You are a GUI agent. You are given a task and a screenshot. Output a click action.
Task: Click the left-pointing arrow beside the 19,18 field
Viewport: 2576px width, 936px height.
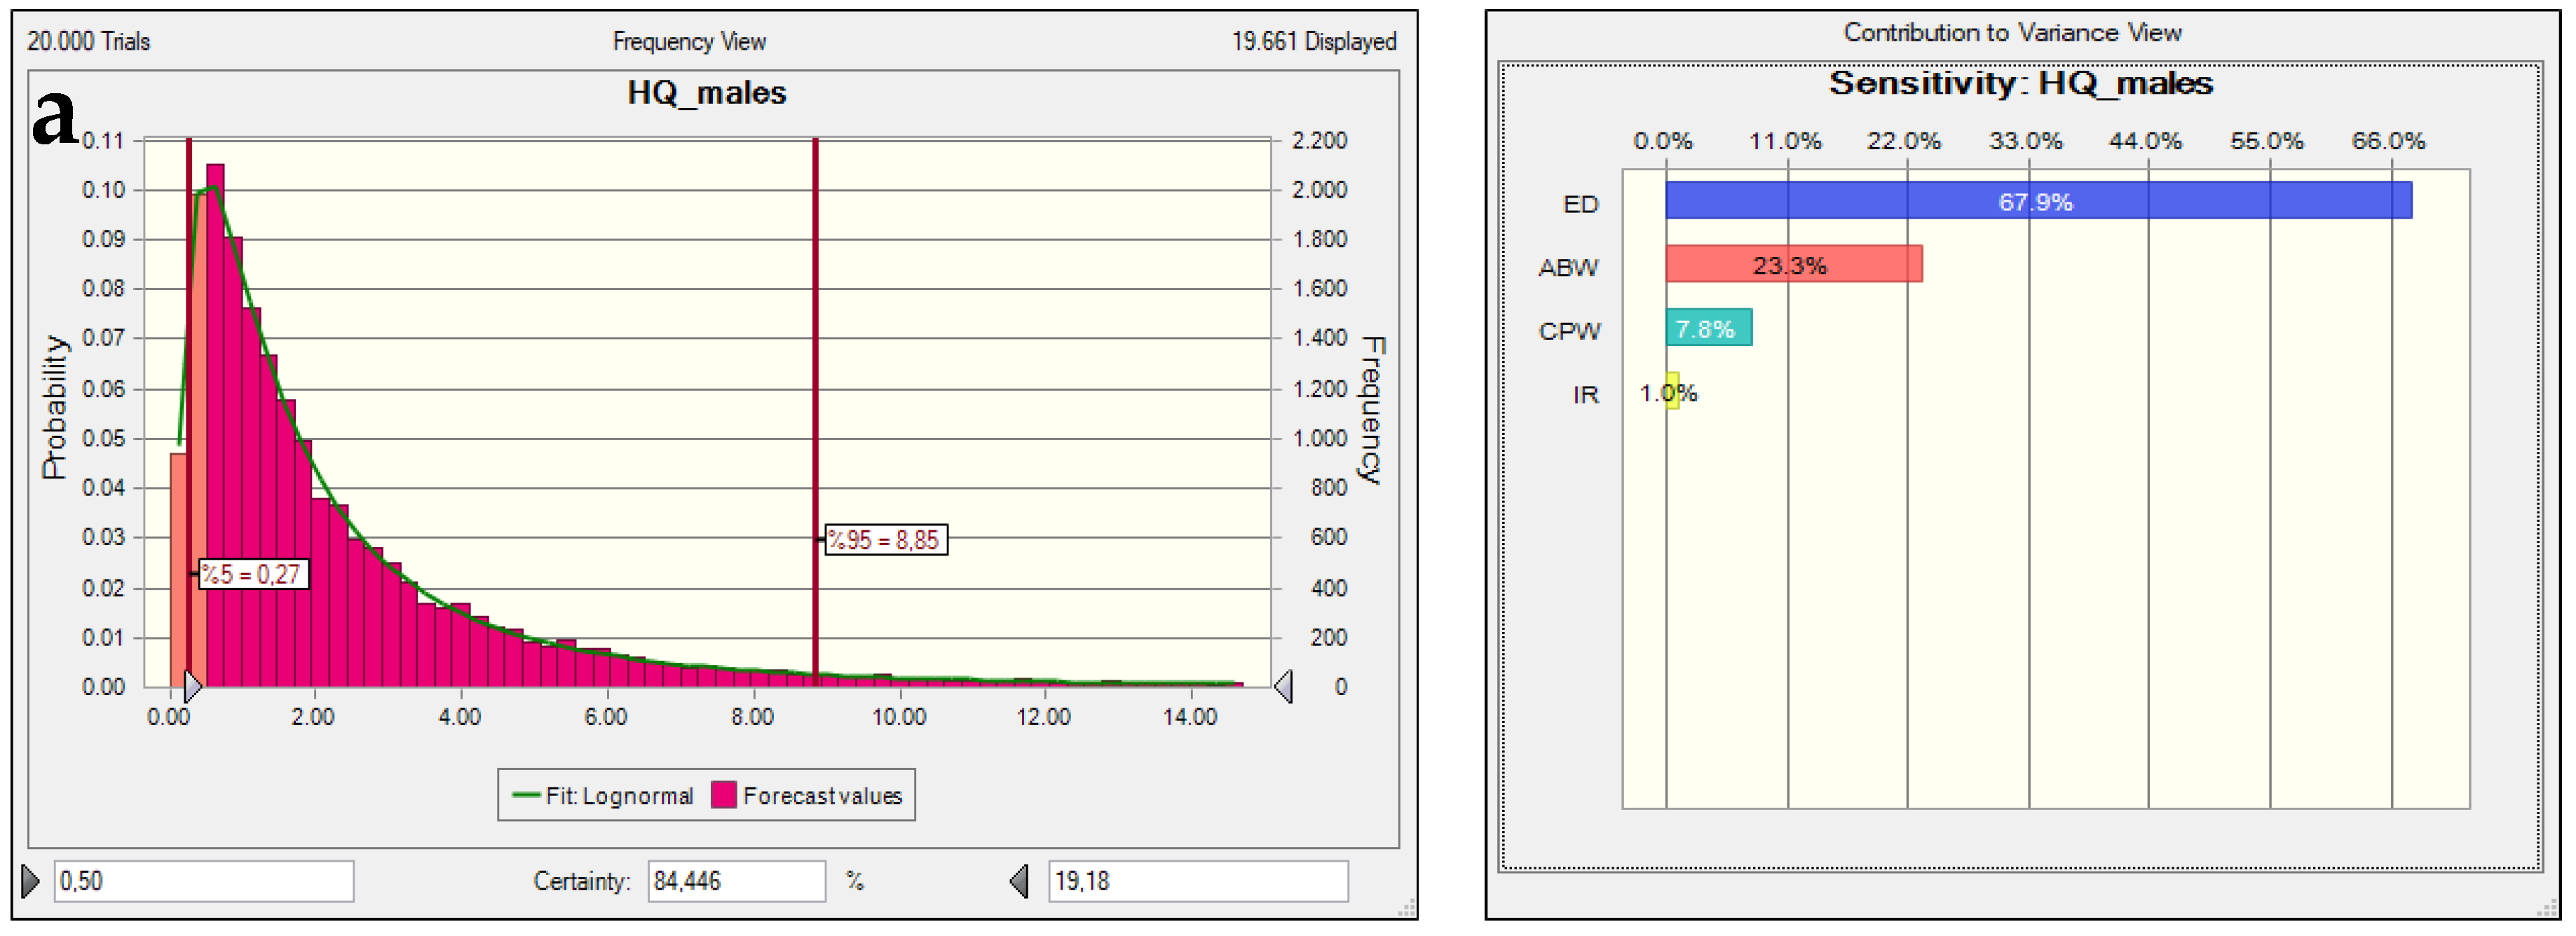click(x=1019, y=881)
